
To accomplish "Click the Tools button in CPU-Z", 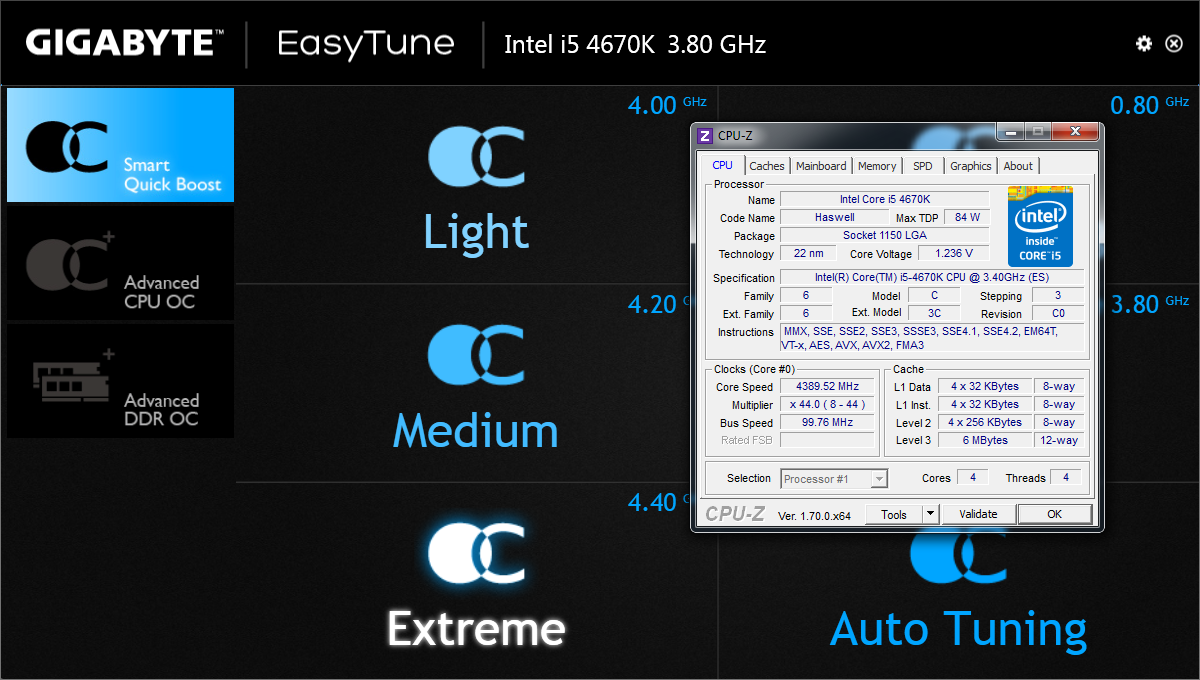I will pyautogui.click(x=894, y=514).
